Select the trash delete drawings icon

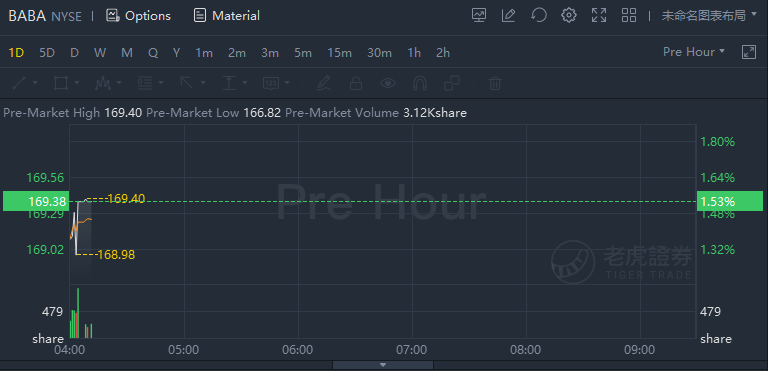click(x=495, y=83)
